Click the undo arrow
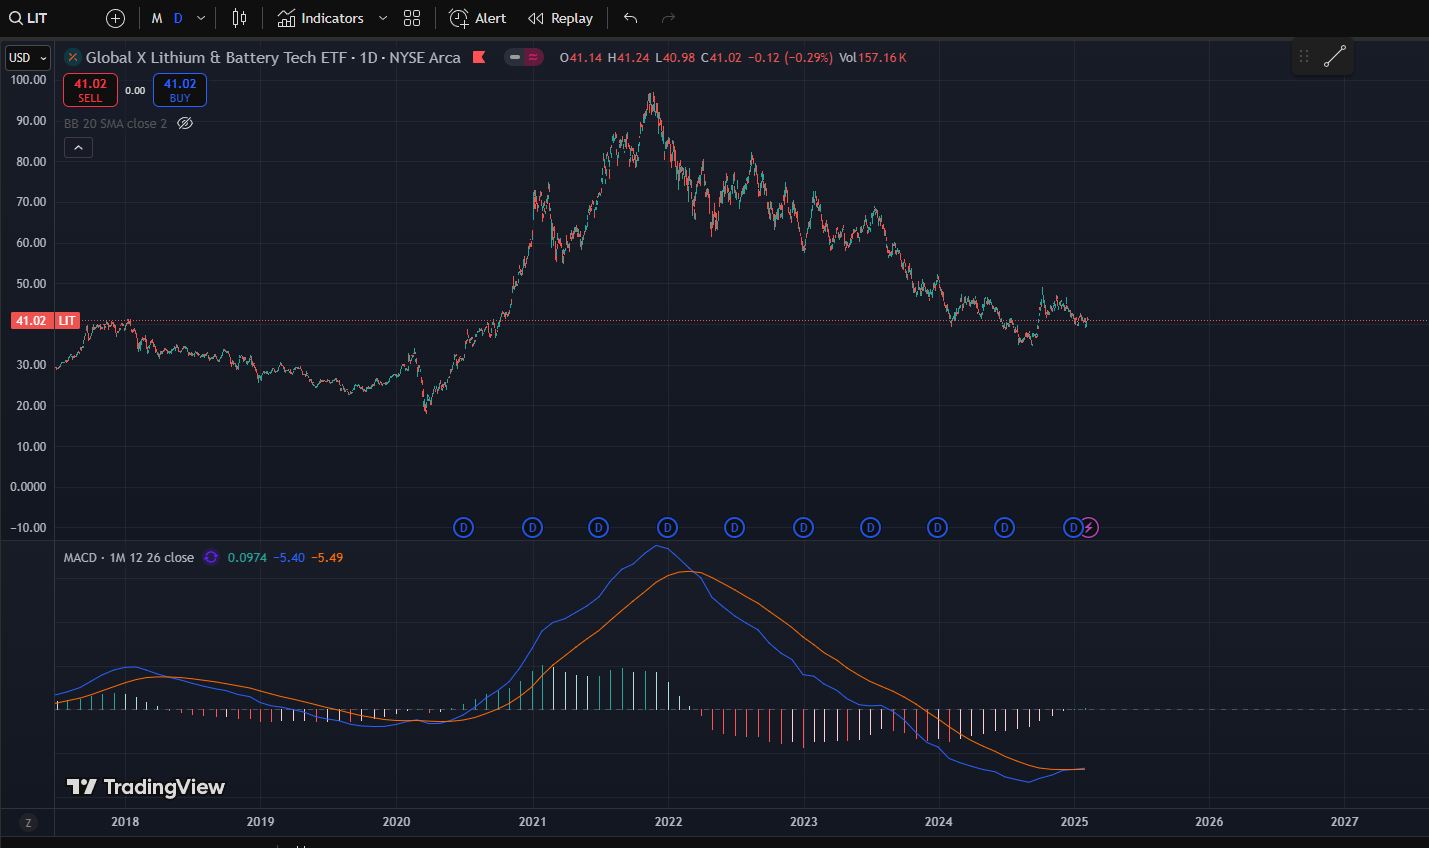Viewport: 1429px width, 848px height. point(630,18)
